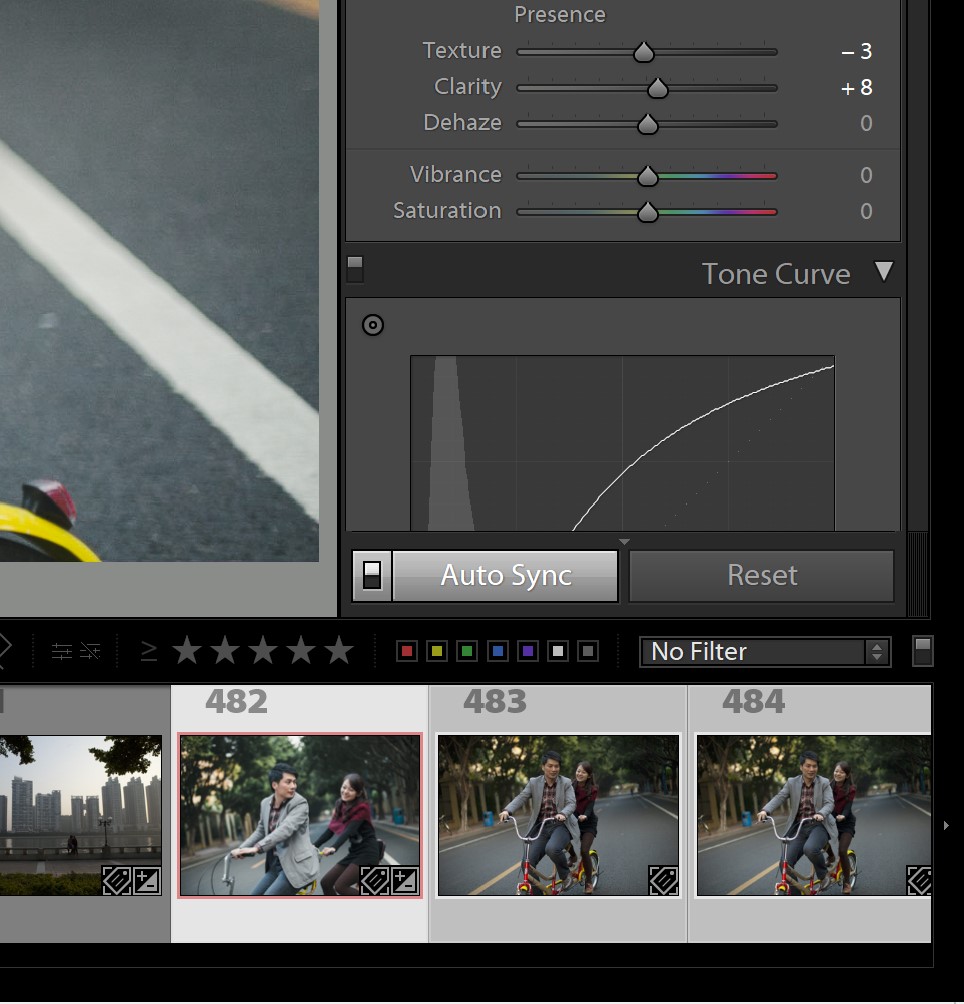This screenshot has width=964, height=1004.
Task: Click the Texture slider handle
Action: click(643, 52)
